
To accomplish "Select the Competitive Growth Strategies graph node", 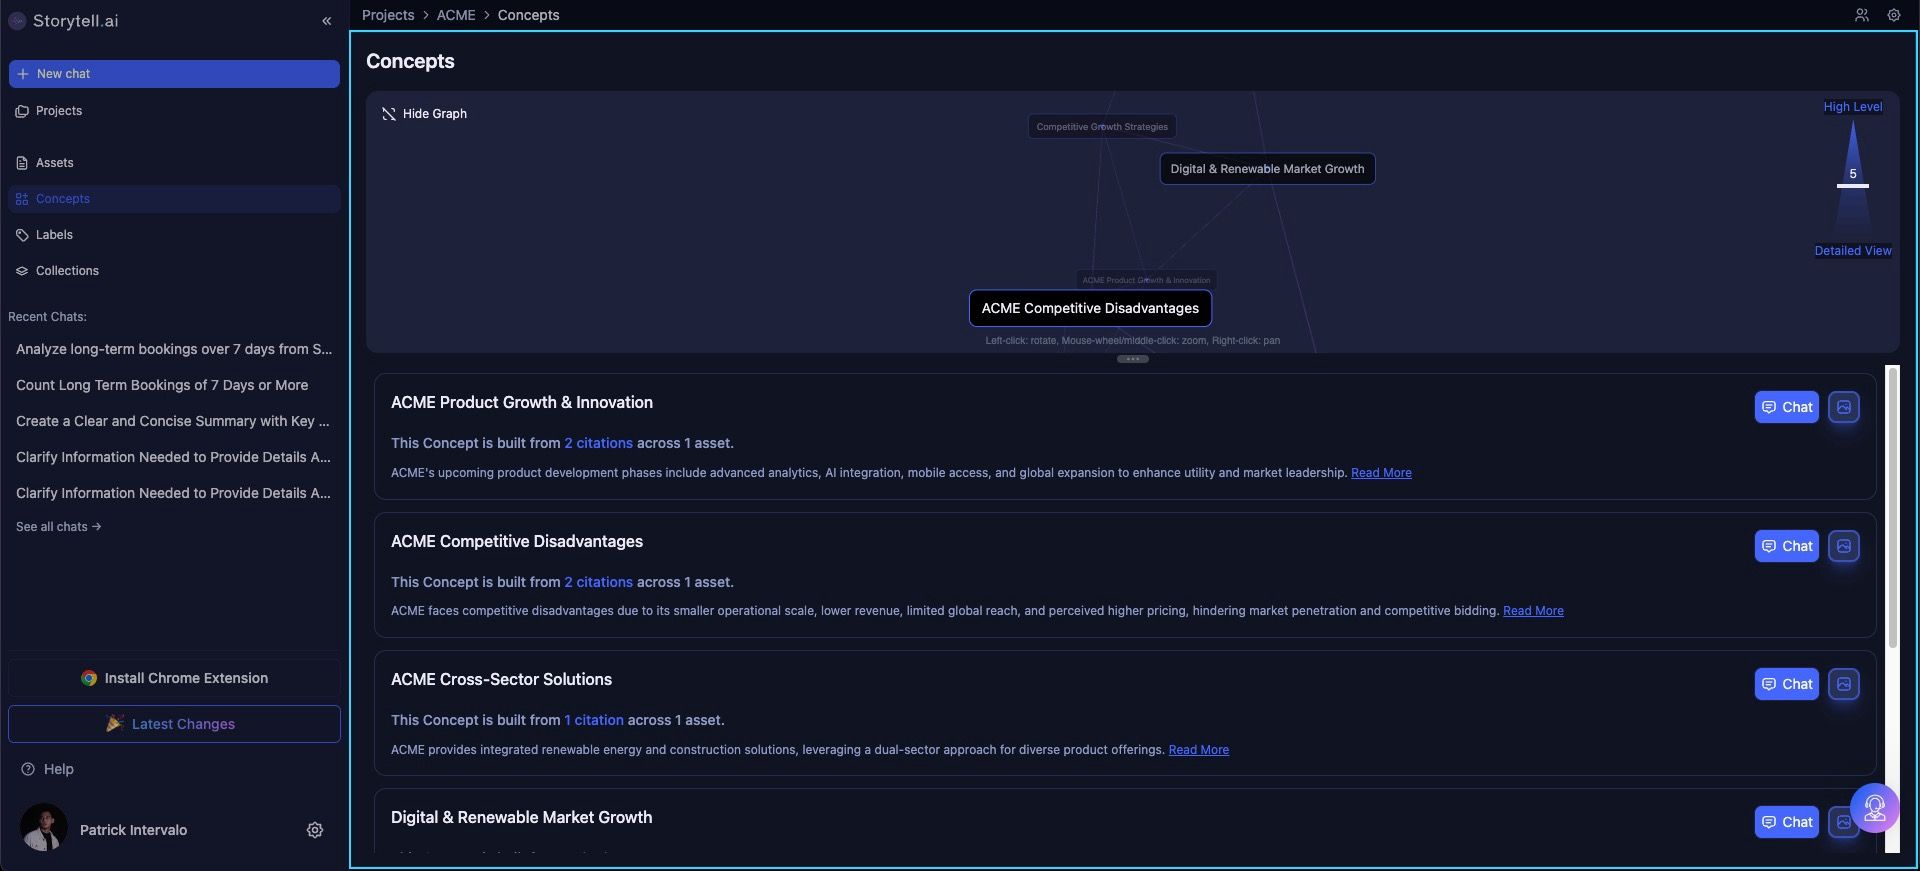I will click(1102, 127).
